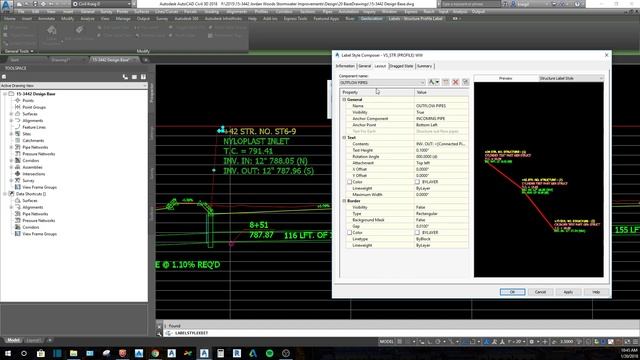Viewport: 640px width, 360px height.
Task: Open Revit from the taskbar
Action: (237, 353)
